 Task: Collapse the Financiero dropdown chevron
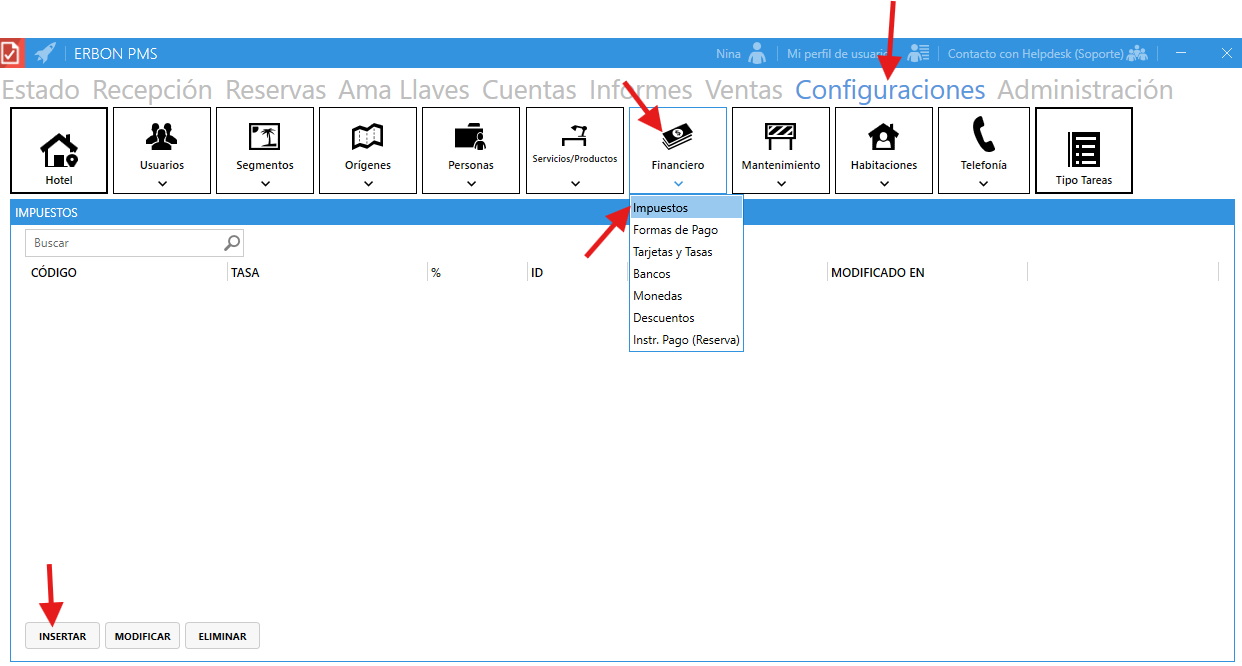point(678,183)
